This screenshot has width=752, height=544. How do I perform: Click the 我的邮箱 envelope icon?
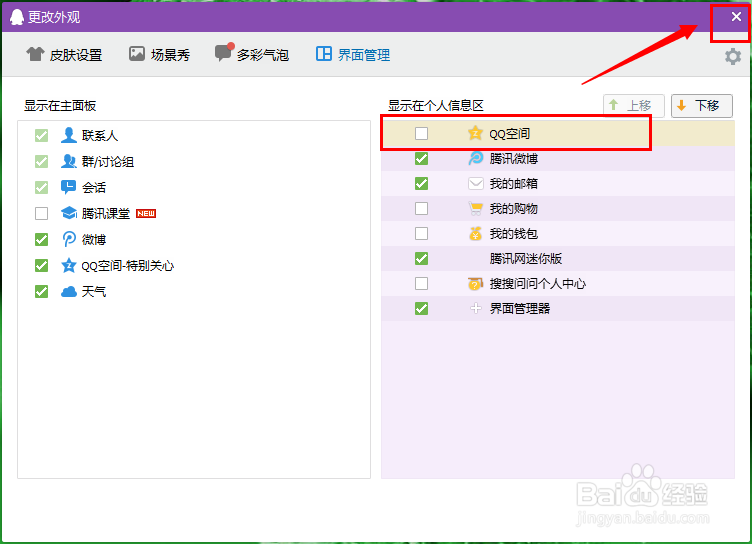(x=475, y=183)
